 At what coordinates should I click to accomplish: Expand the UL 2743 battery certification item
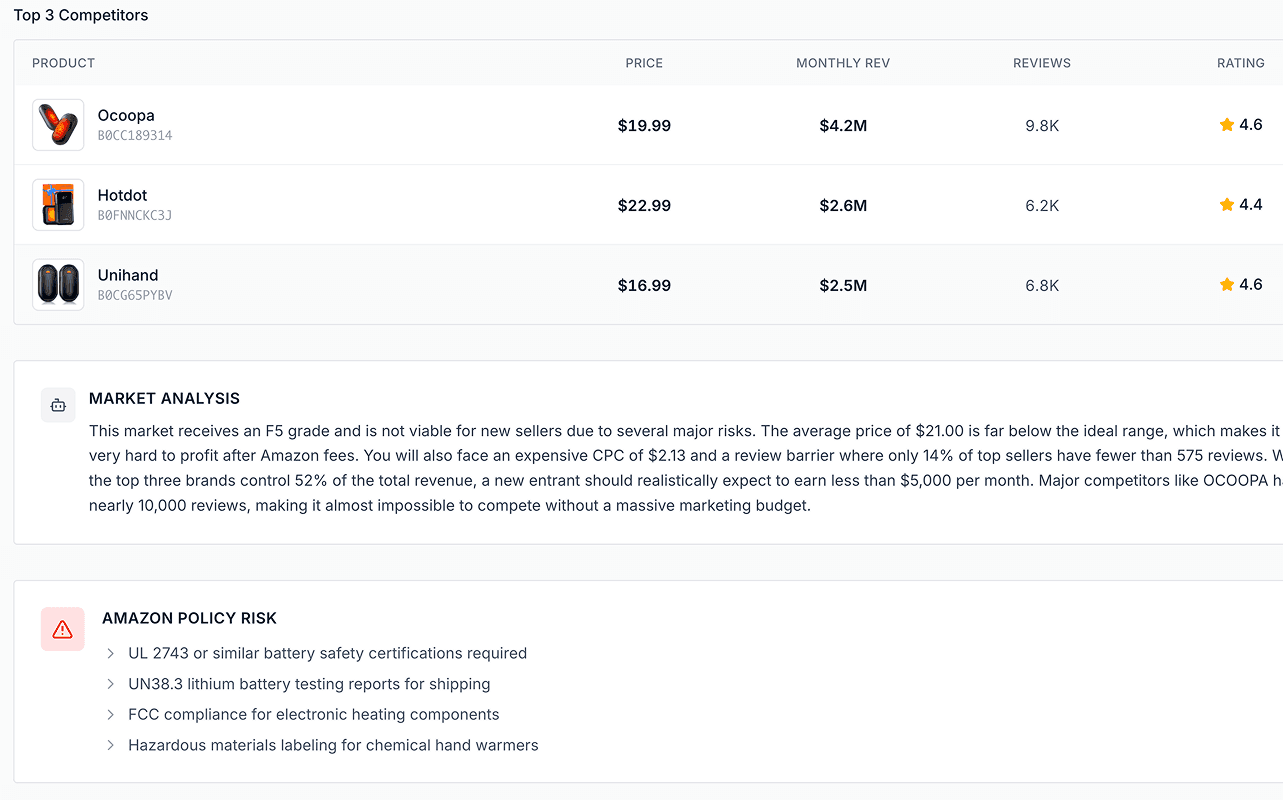[111, 653]
